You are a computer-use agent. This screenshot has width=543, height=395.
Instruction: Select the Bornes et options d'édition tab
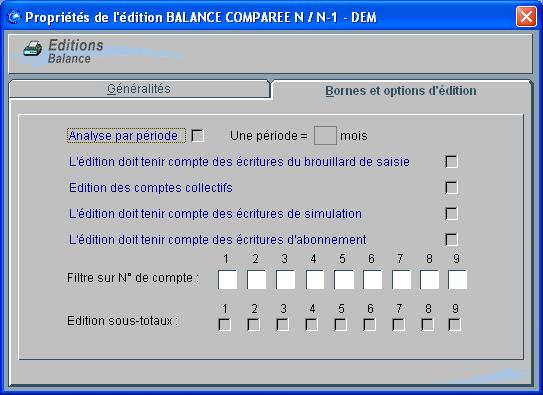(401, 91)
